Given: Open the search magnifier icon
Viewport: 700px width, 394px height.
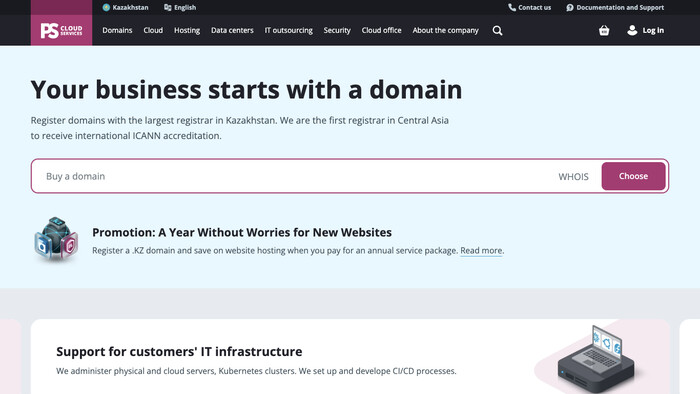Looking at the screenshot, I should coord(497,30).
